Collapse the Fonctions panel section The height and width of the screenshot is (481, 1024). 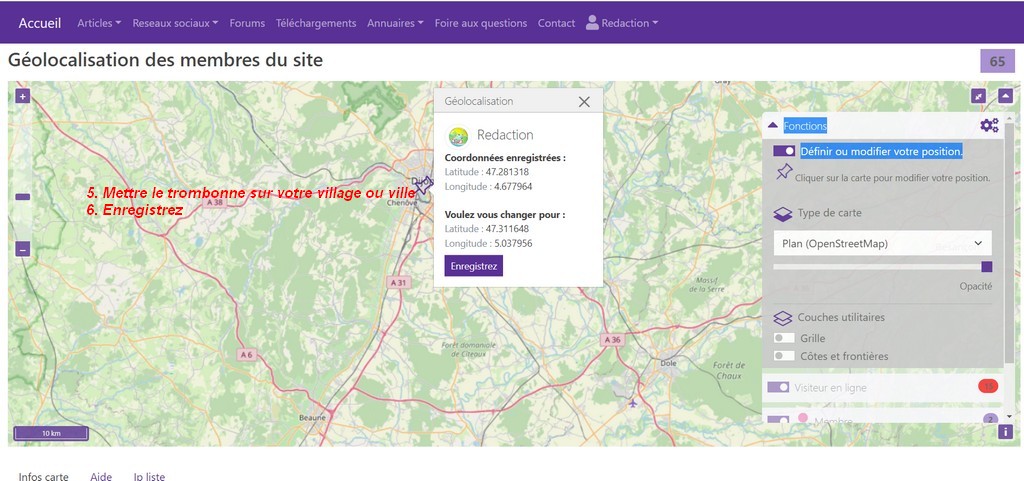click(x=772, y=126)
